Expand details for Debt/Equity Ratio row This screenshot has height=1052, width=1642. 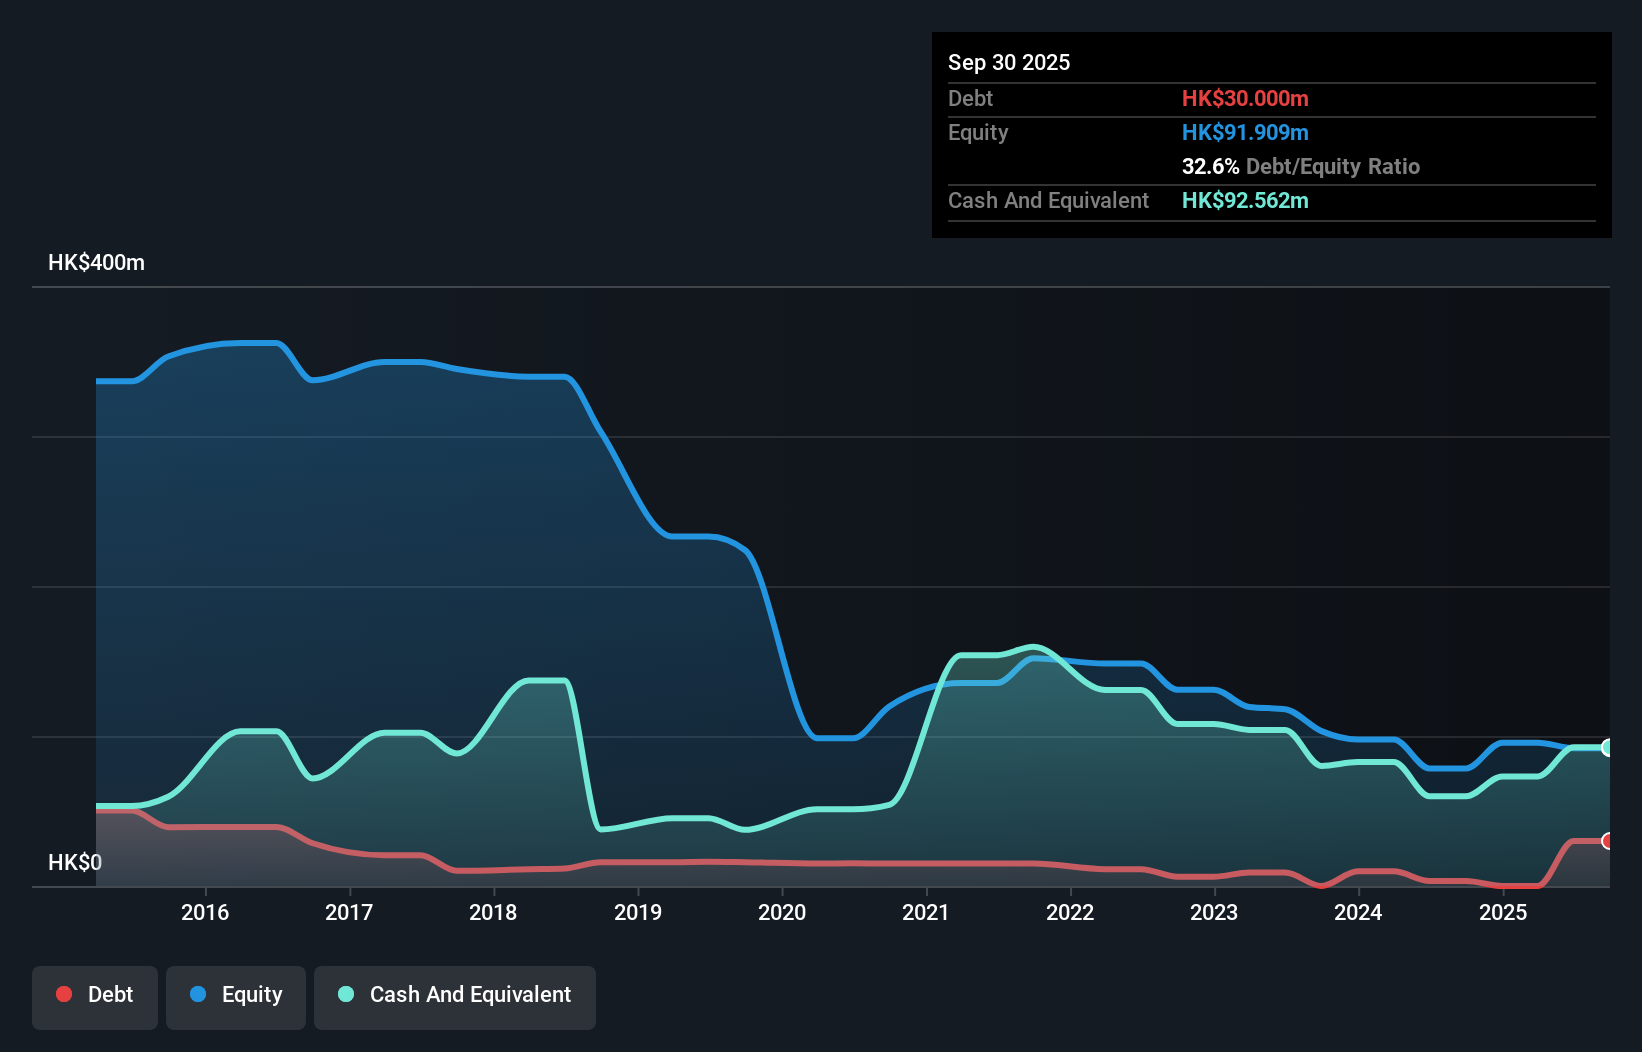coord(1300,166)
